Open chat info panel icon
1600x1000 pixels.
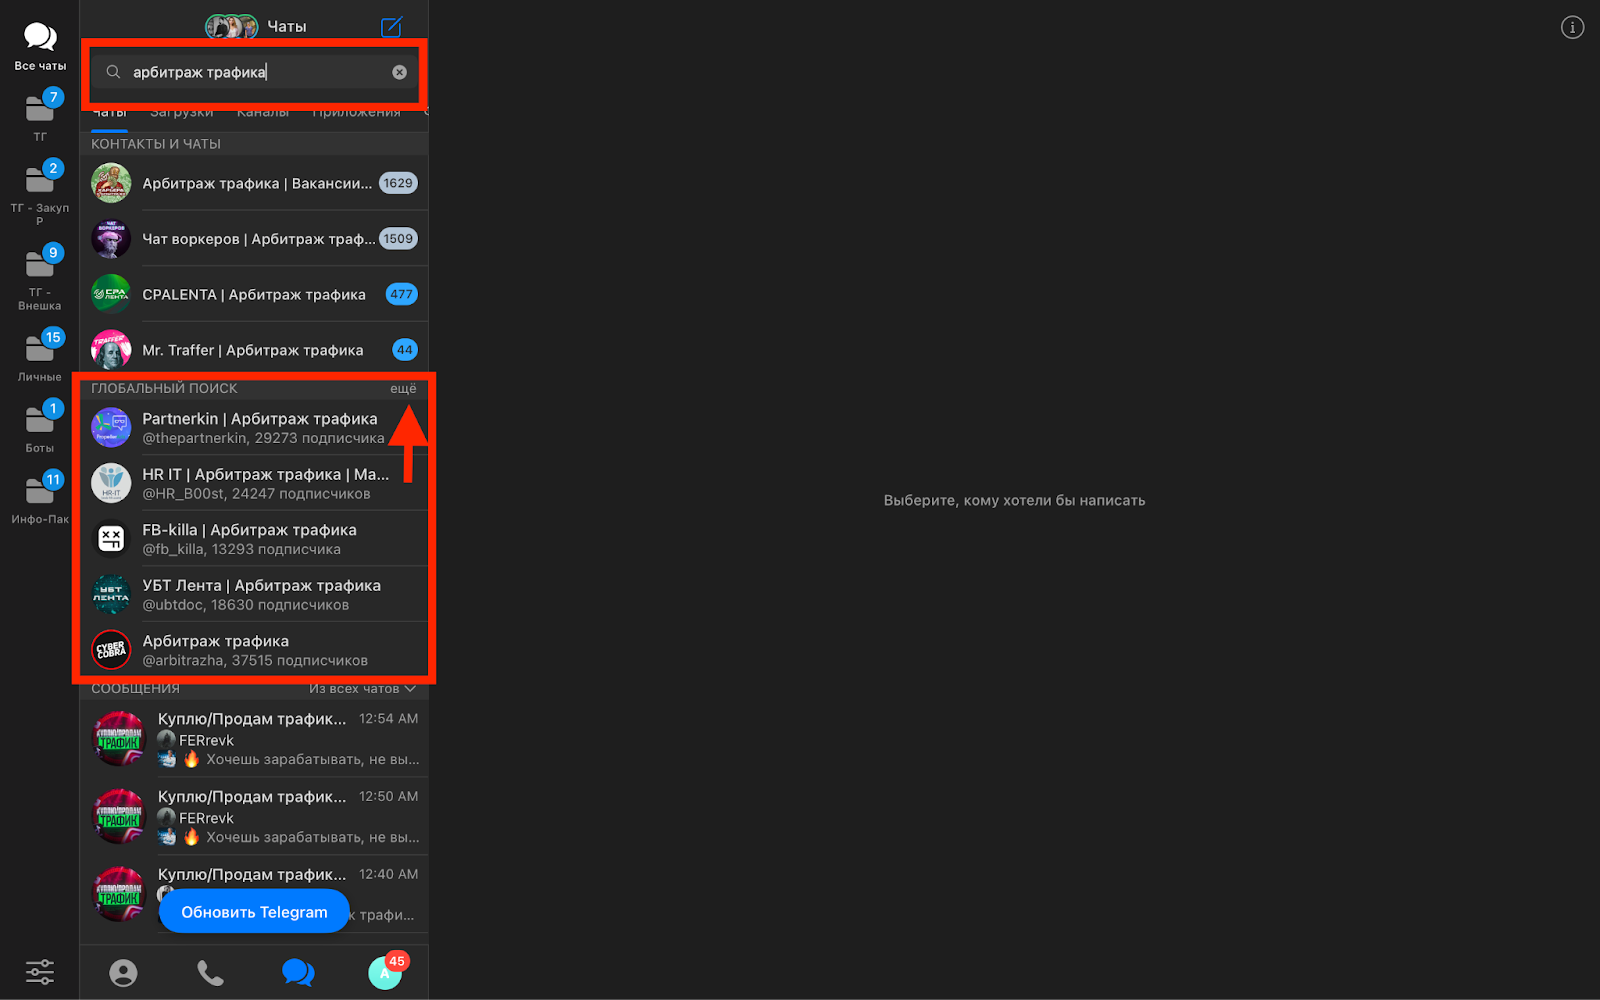tap(1572, 27)
